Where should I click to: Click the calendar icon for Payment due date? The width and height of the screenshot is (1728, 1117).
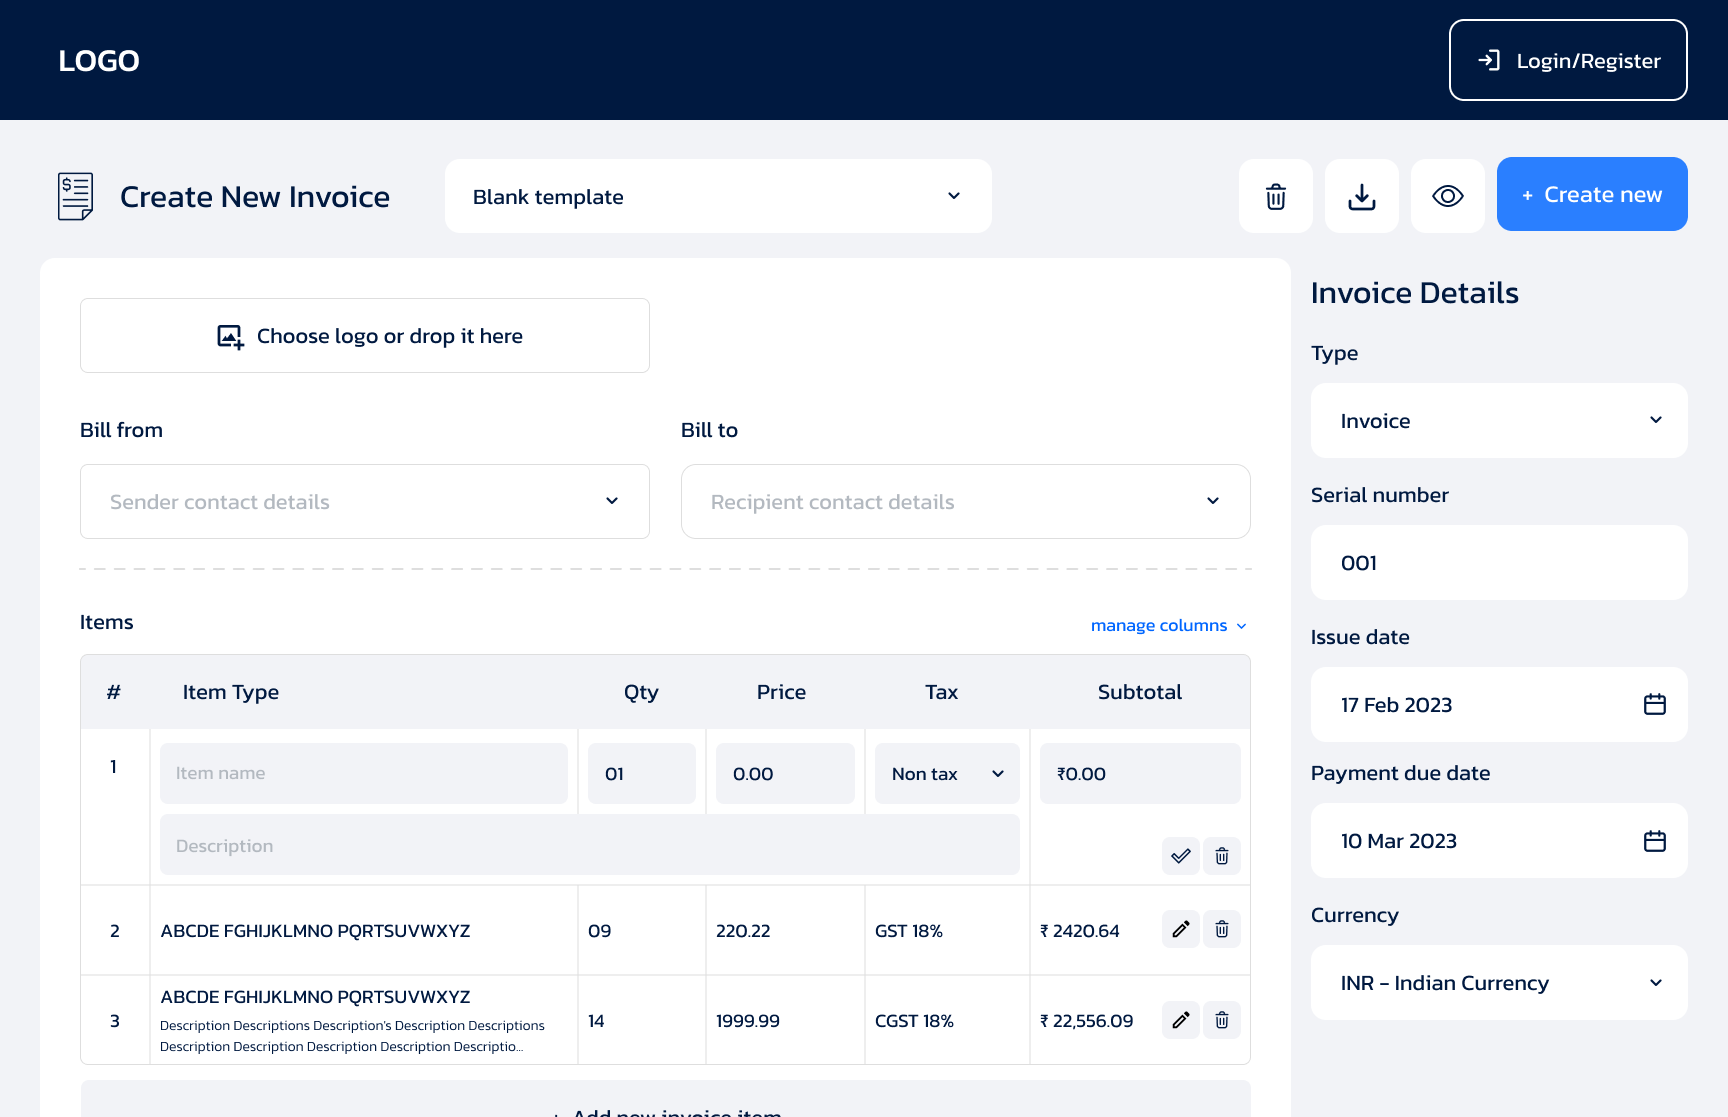[1655, 841]
